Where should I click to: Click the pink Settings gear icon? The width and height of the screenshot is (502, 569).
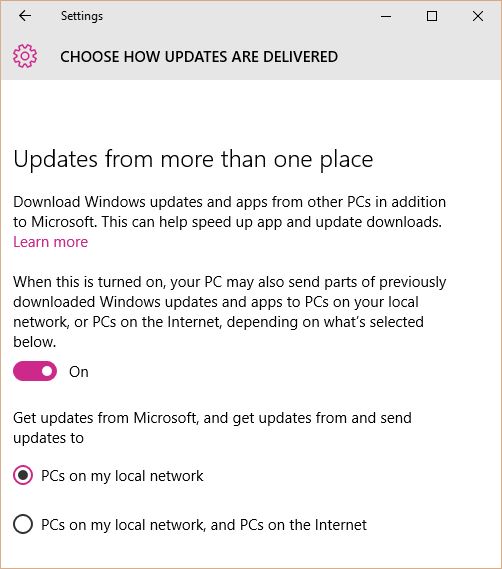[x=25, y=56]
